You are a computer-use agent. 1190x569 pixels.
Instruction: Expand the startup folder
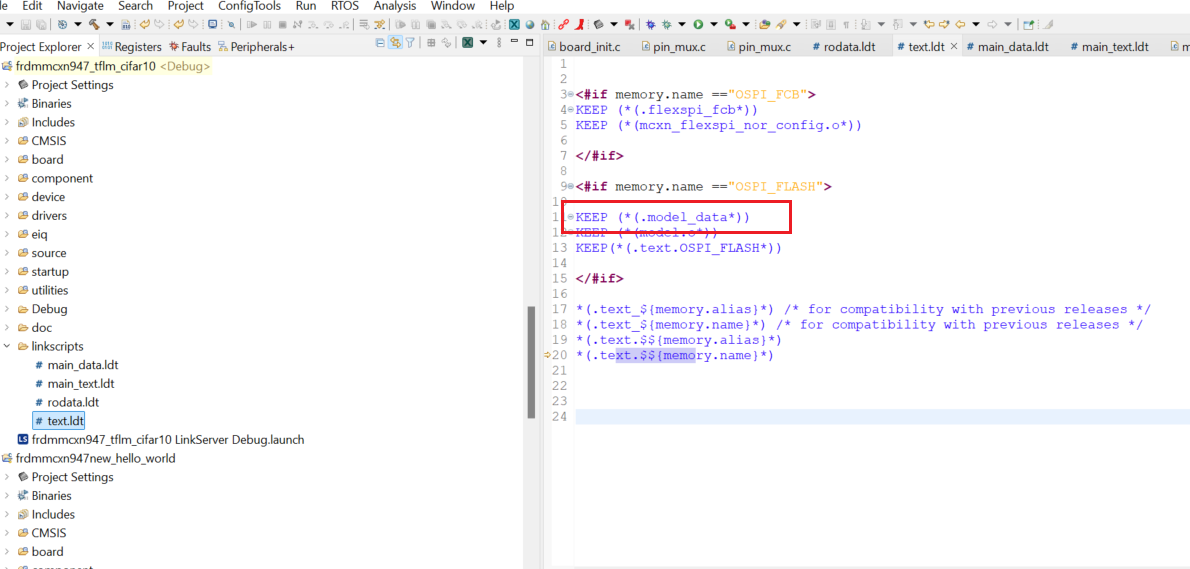(x=7, y=272)
